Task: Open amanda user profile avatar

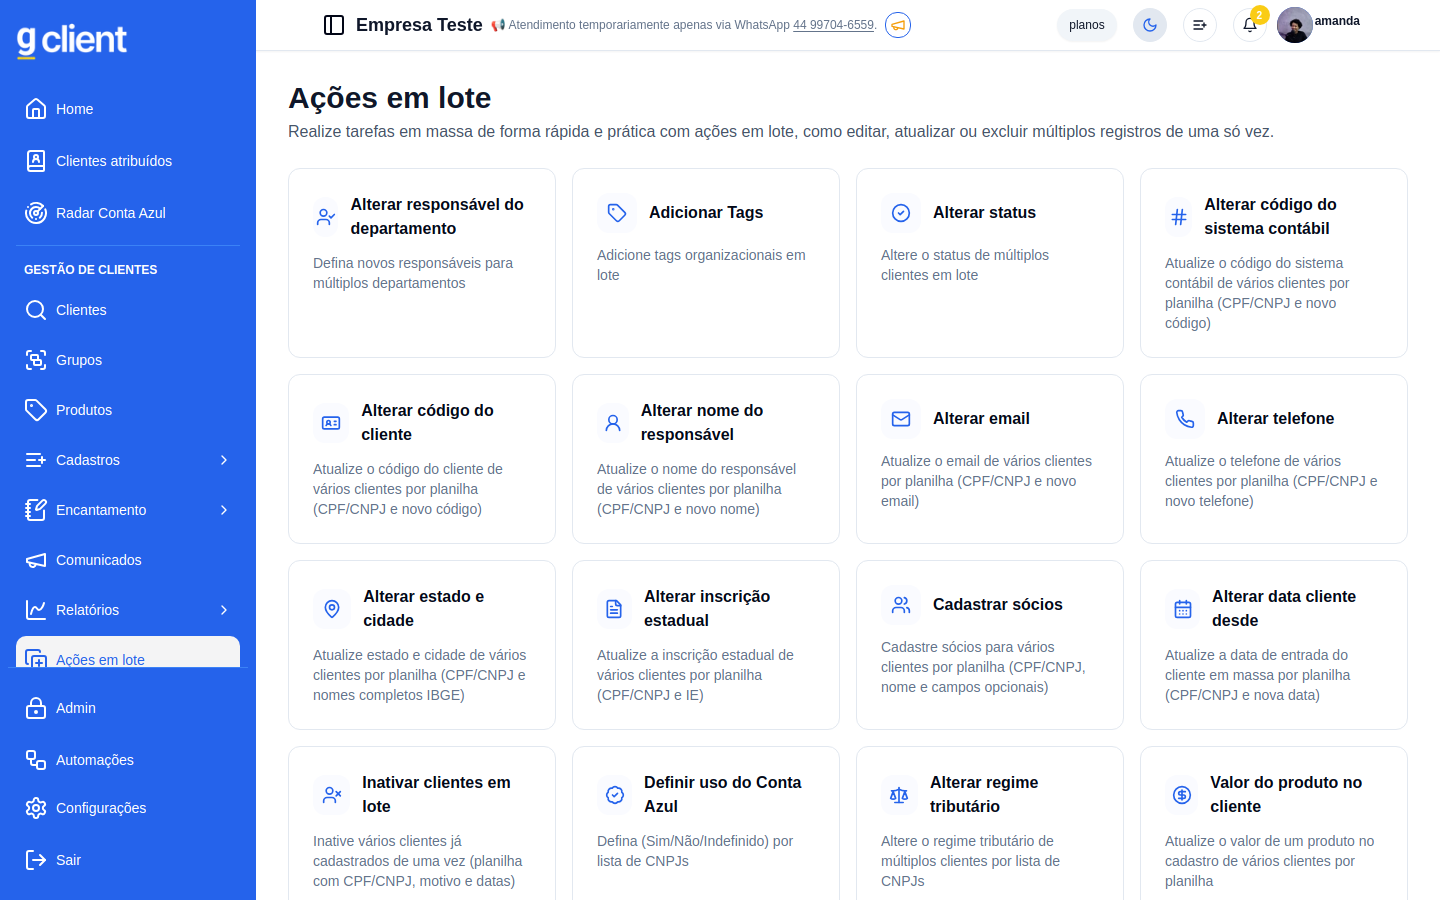Action: pyautogui.click(x=1294, y=25)
